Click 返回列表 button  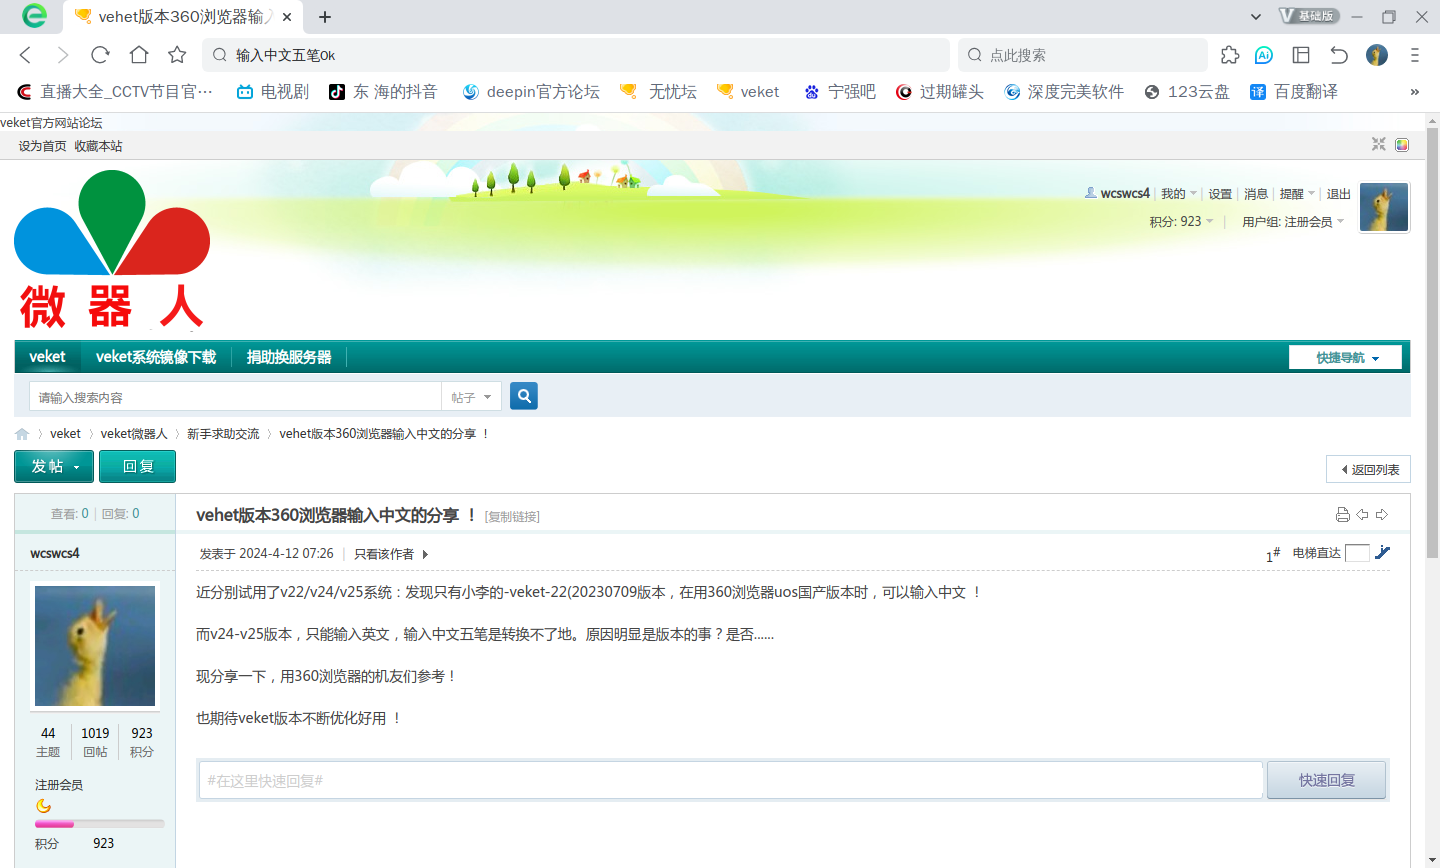pyautogui.click(x=1368, y=469)
